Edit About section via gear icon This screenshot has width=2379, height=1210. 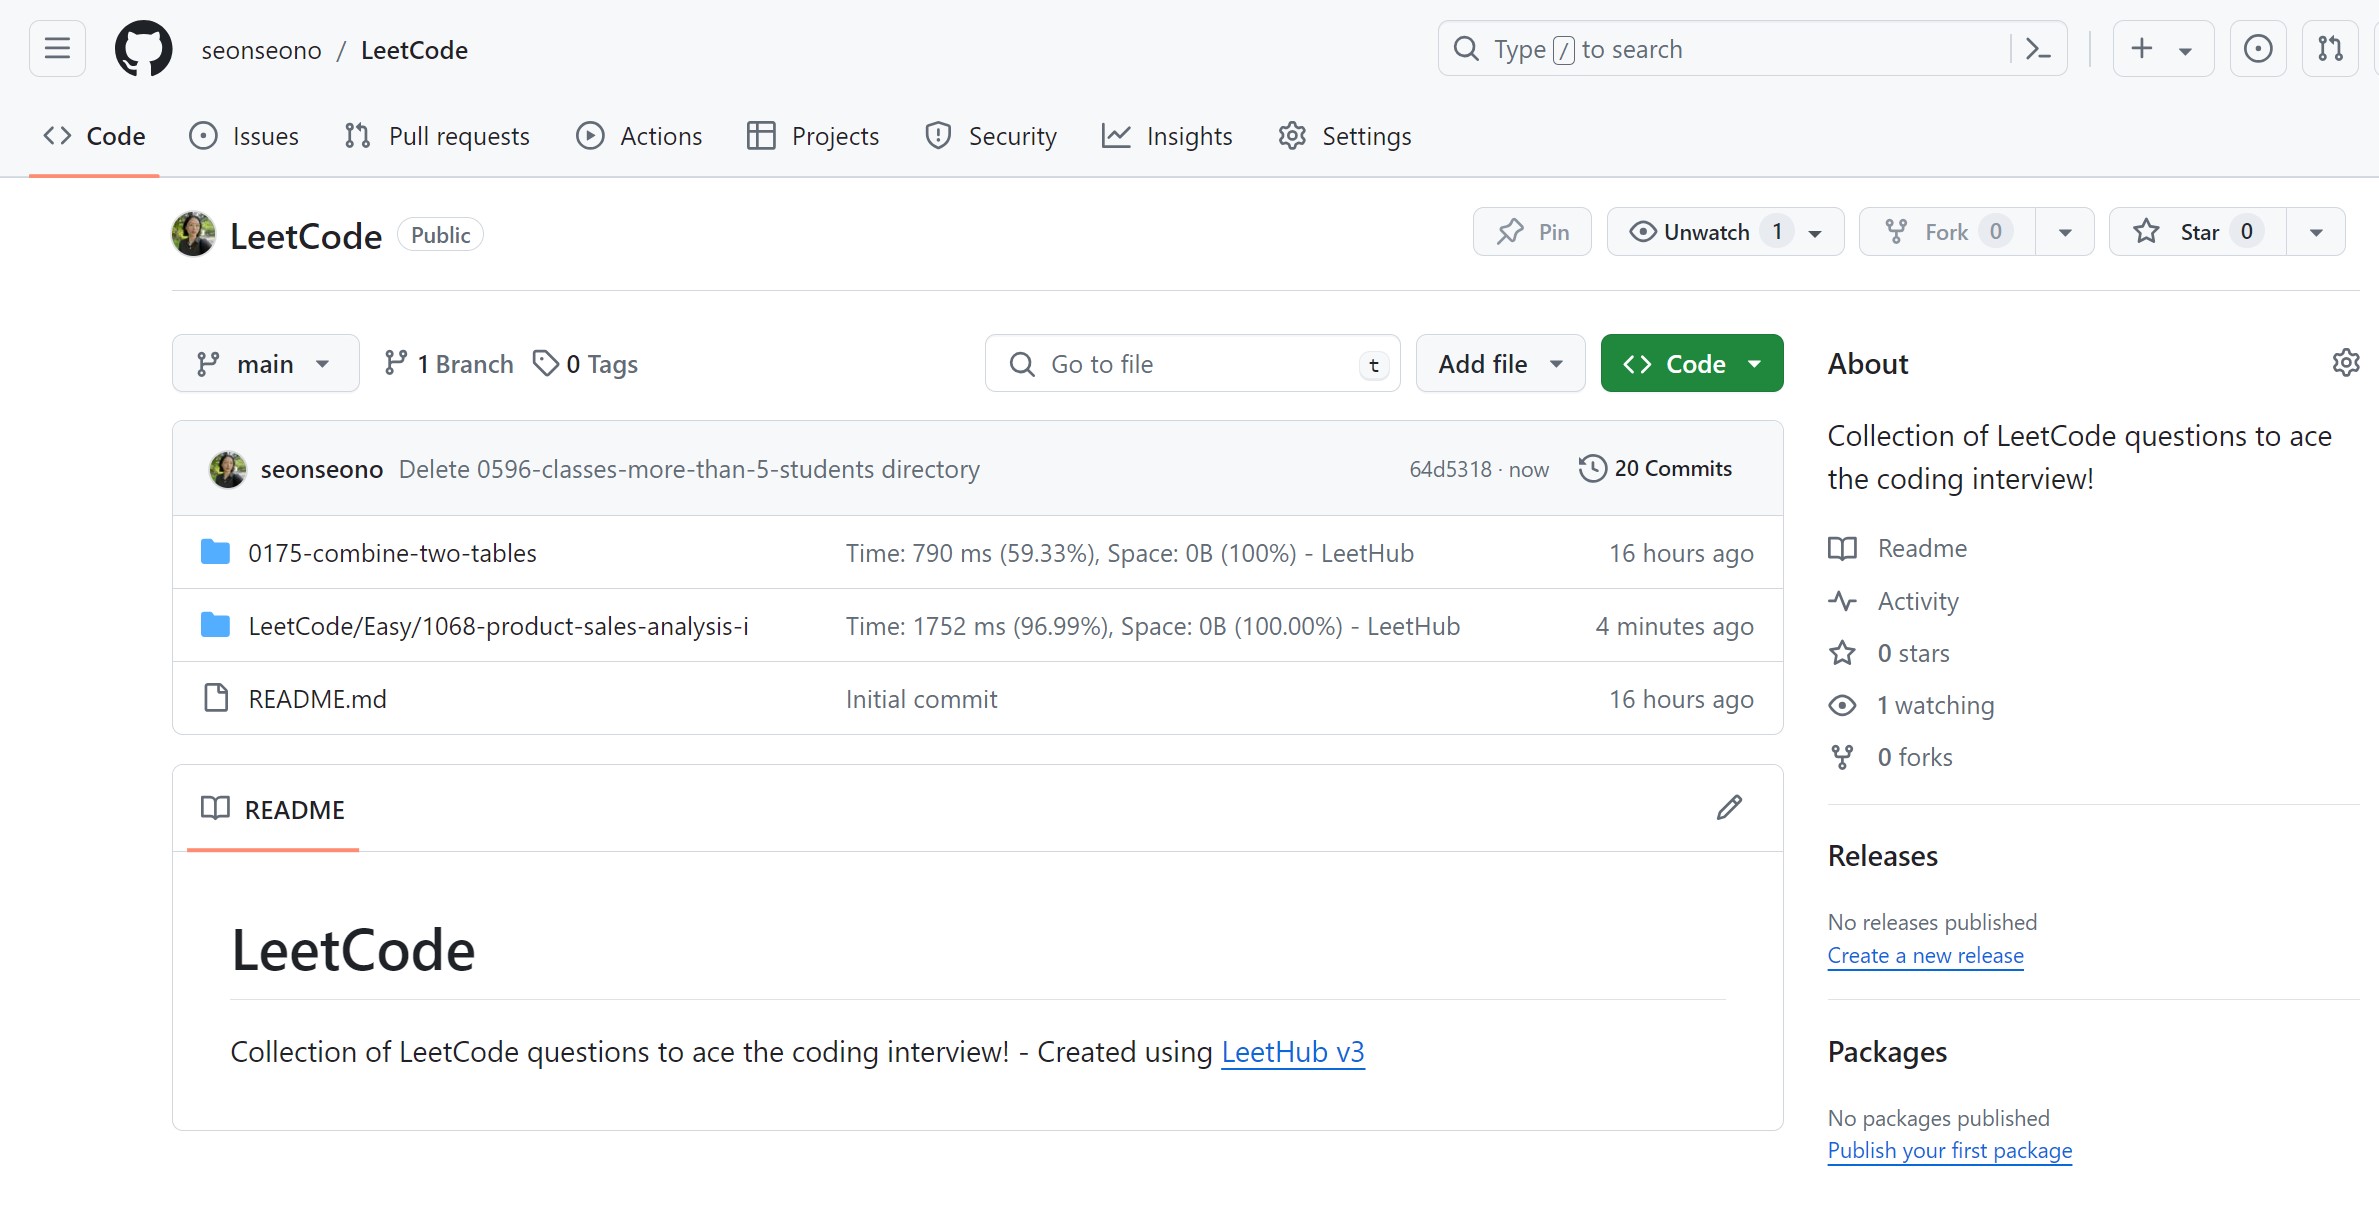(x=2345, y=363)
